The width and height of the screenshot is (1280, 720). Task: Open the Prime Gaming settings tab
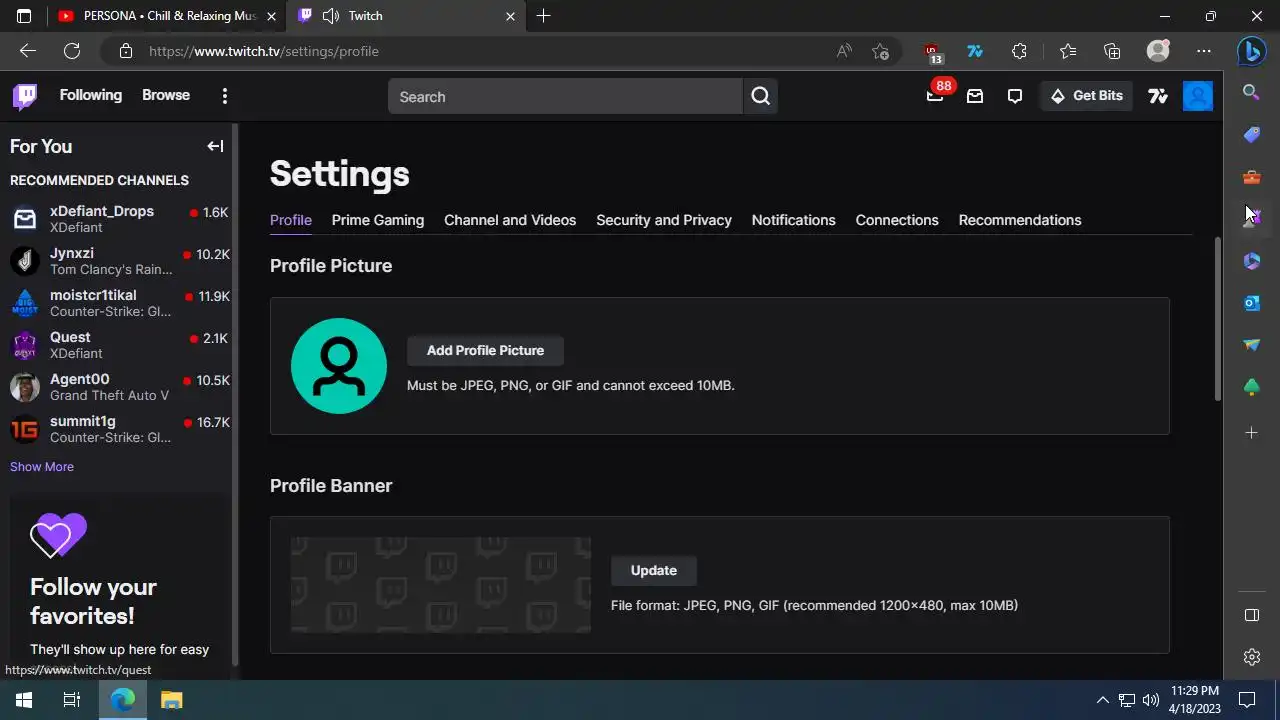pyautogui.click(x=378, y=220)
